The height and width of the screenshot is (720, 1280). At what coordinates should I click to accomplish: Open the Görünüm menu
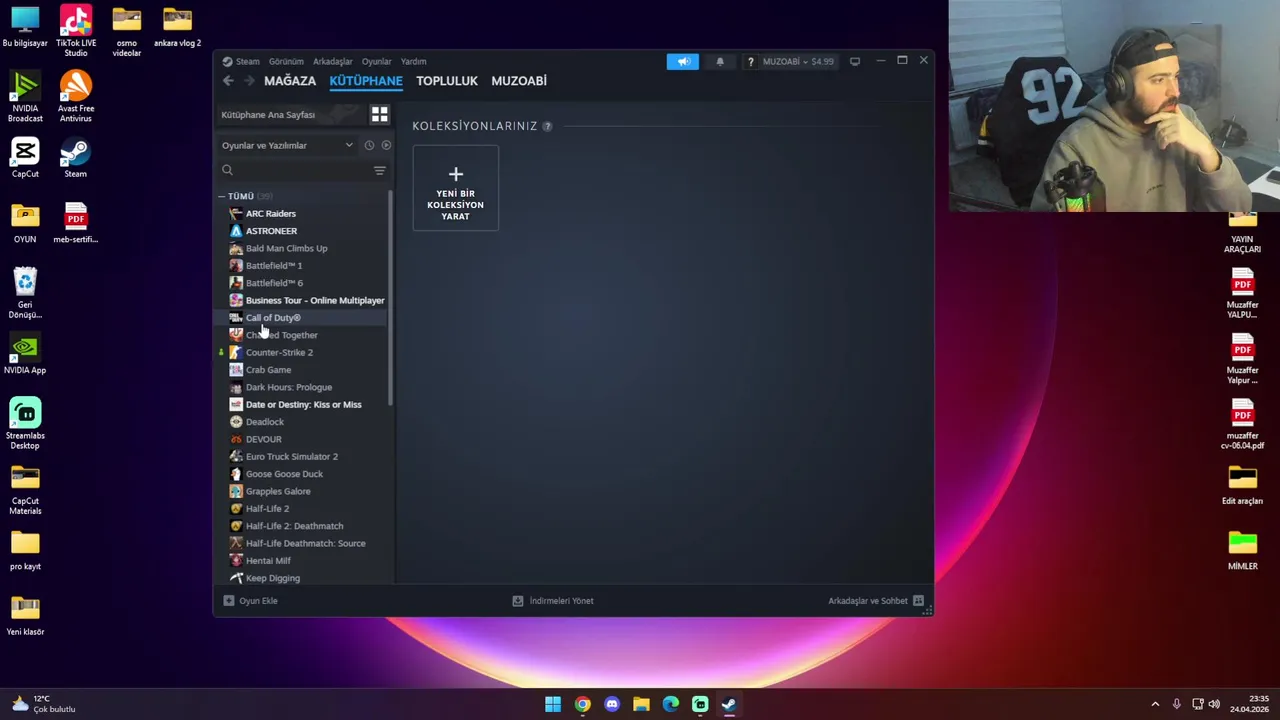click(286, 62)
